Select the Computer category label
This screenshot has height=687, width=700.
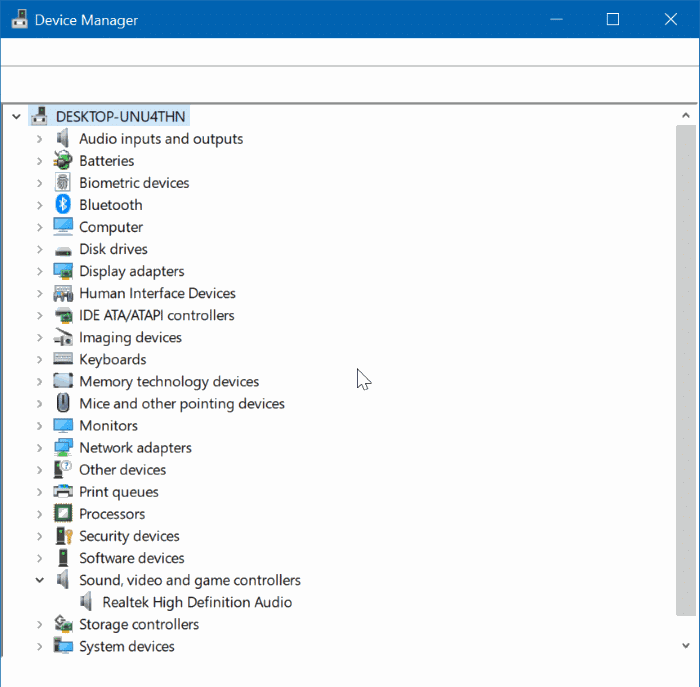point(111,227)
